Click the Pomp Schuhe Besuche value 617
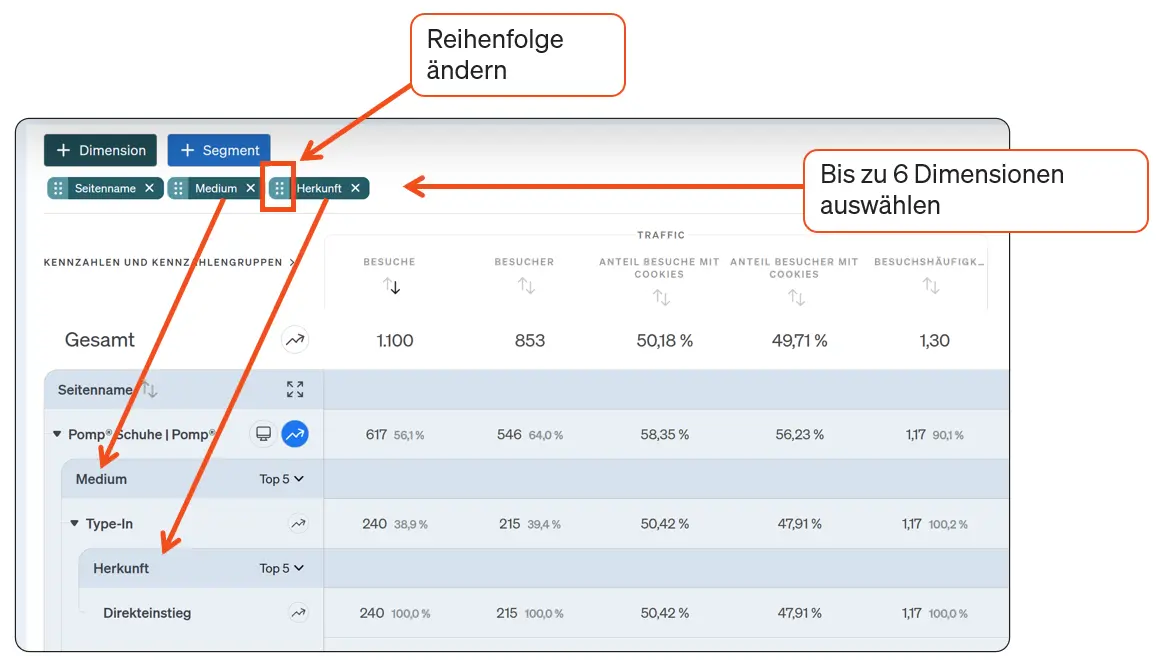The image size is (1162, 665). (x=376, y=434)
